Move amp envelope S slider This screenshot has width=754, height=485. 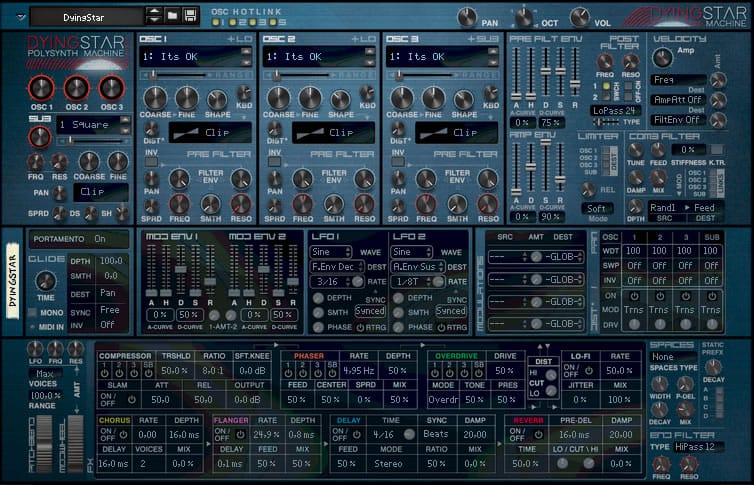(x=546, y=142)
